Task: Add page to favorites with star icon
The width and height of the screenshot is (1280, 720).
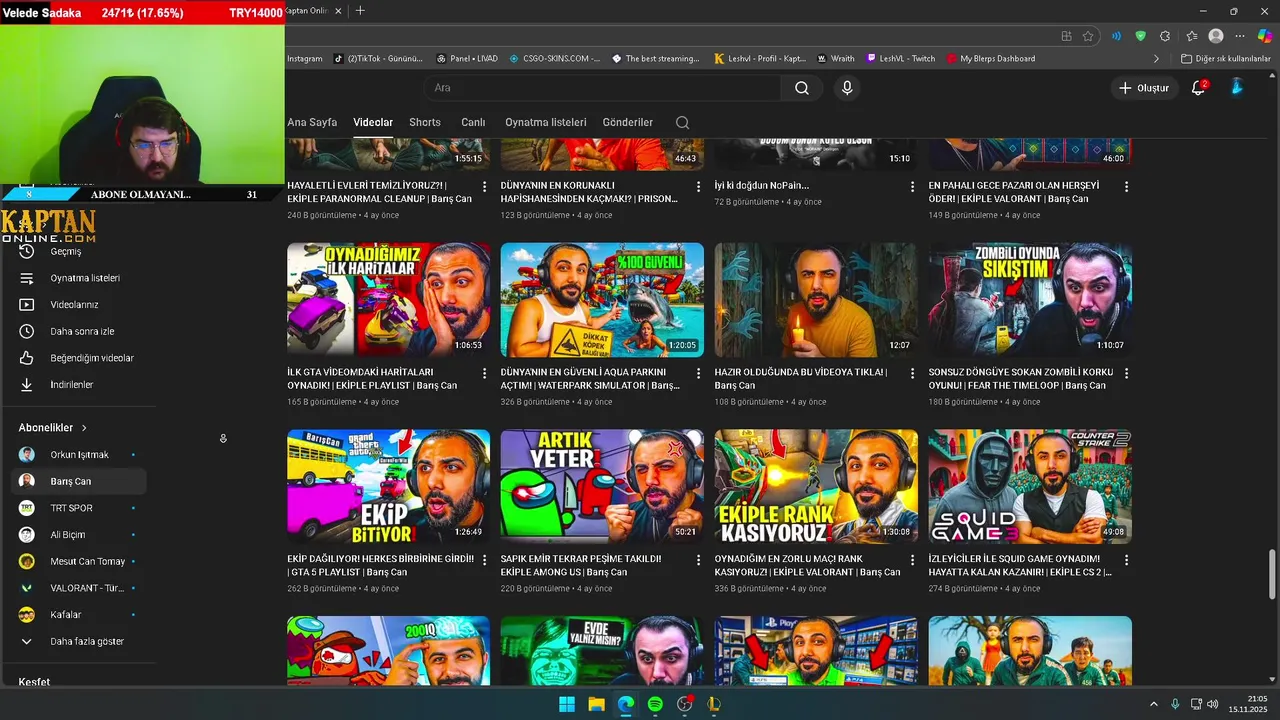Action: (x=1088, y=36)
